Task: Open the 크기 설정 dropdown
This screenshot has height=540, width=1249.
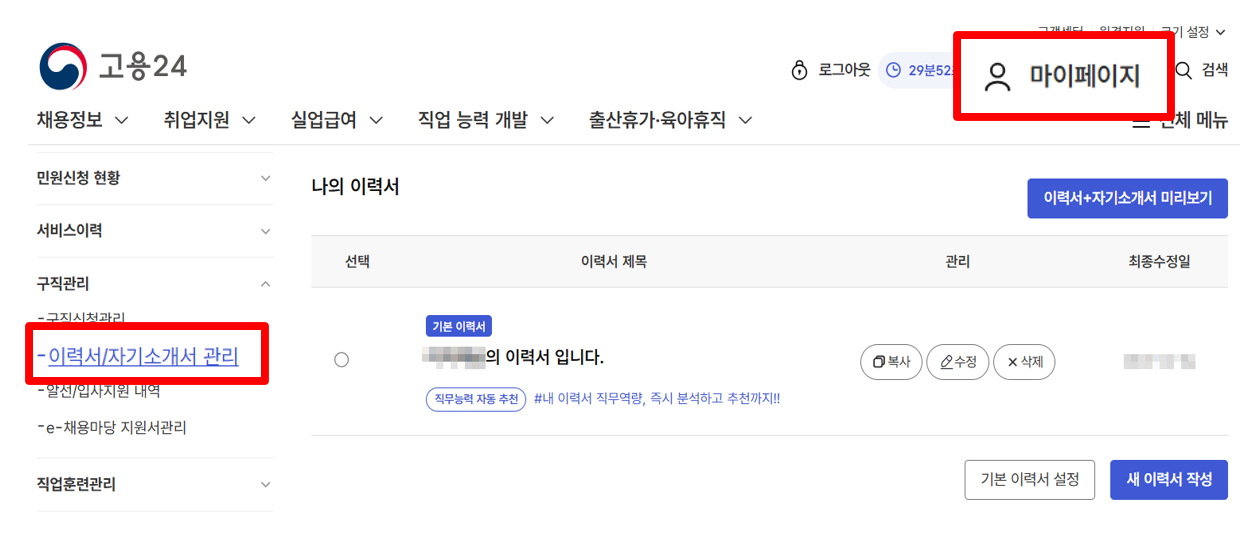Action: click(1193, 32)
